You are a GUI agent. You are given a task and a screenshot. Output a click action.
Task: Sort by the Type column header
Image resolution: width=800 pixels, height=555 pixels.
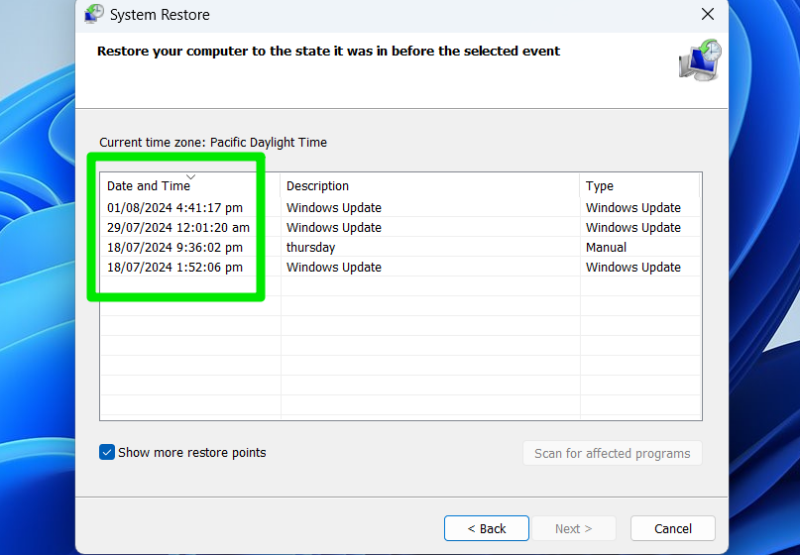tap(640, 186)
